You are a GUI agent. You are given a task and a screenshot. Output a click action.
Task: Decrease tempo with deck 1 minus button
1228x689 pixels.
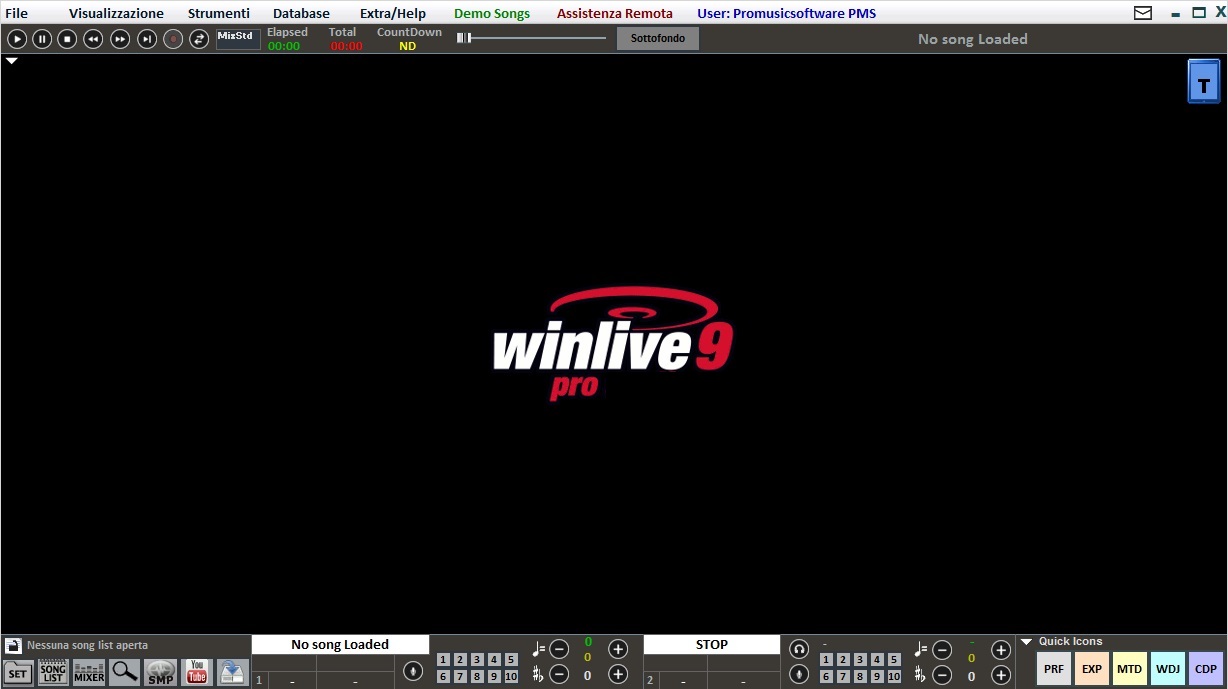559,649
